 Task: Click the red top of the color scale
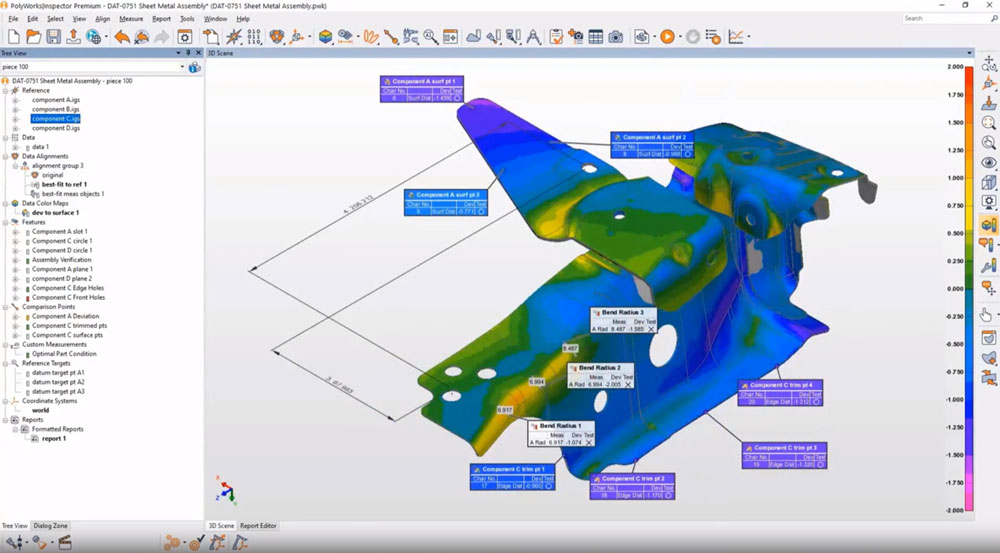(x=969, y=71)
